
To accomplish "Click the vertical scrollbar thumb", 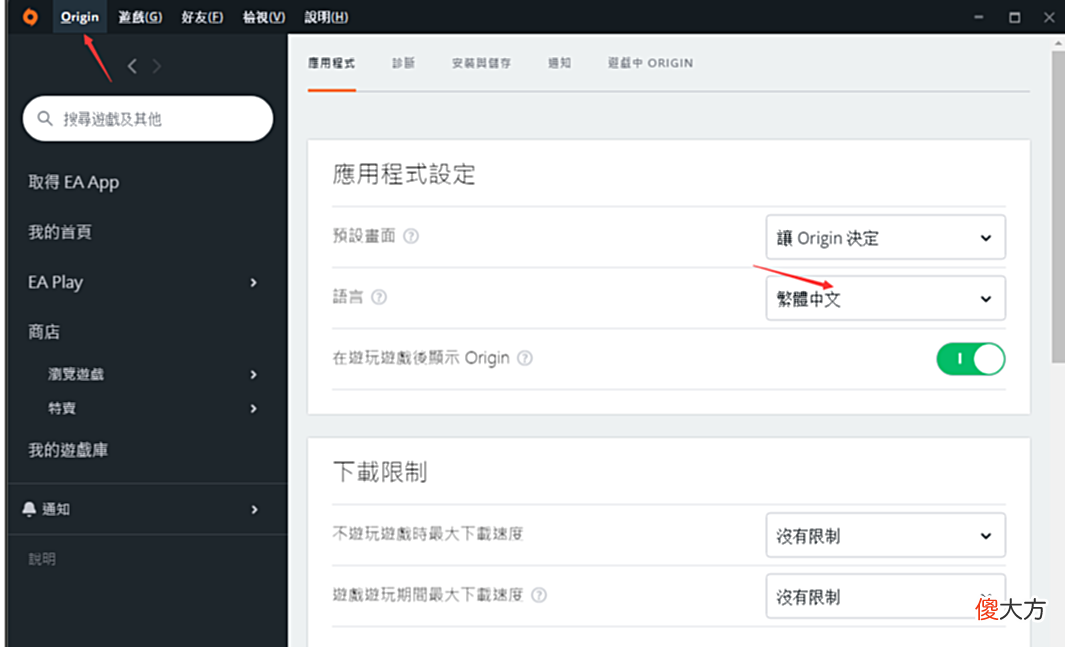I will 1058,207.
